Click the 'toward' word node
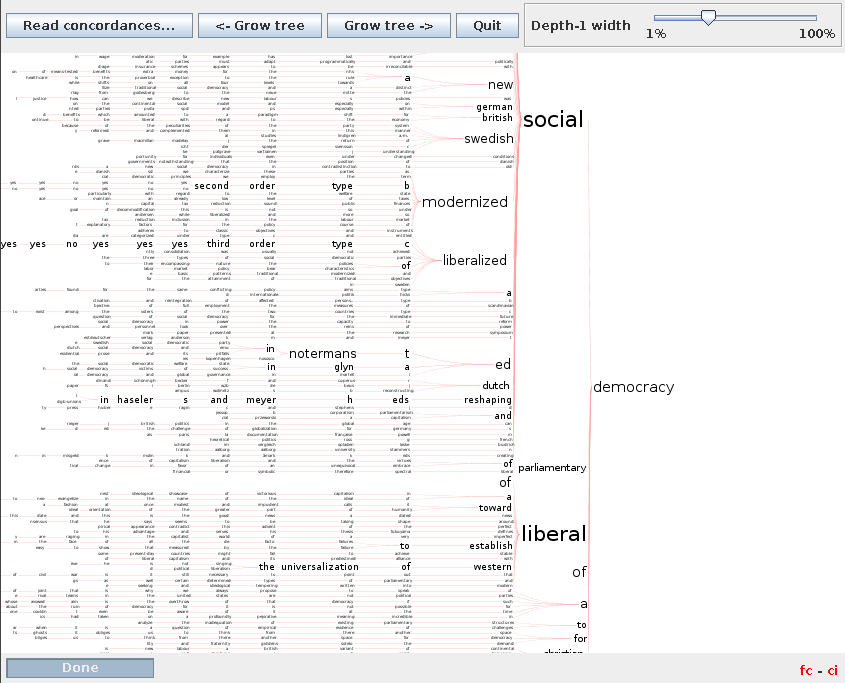Viewport: 845px width, 683px height. pos(495,508)
